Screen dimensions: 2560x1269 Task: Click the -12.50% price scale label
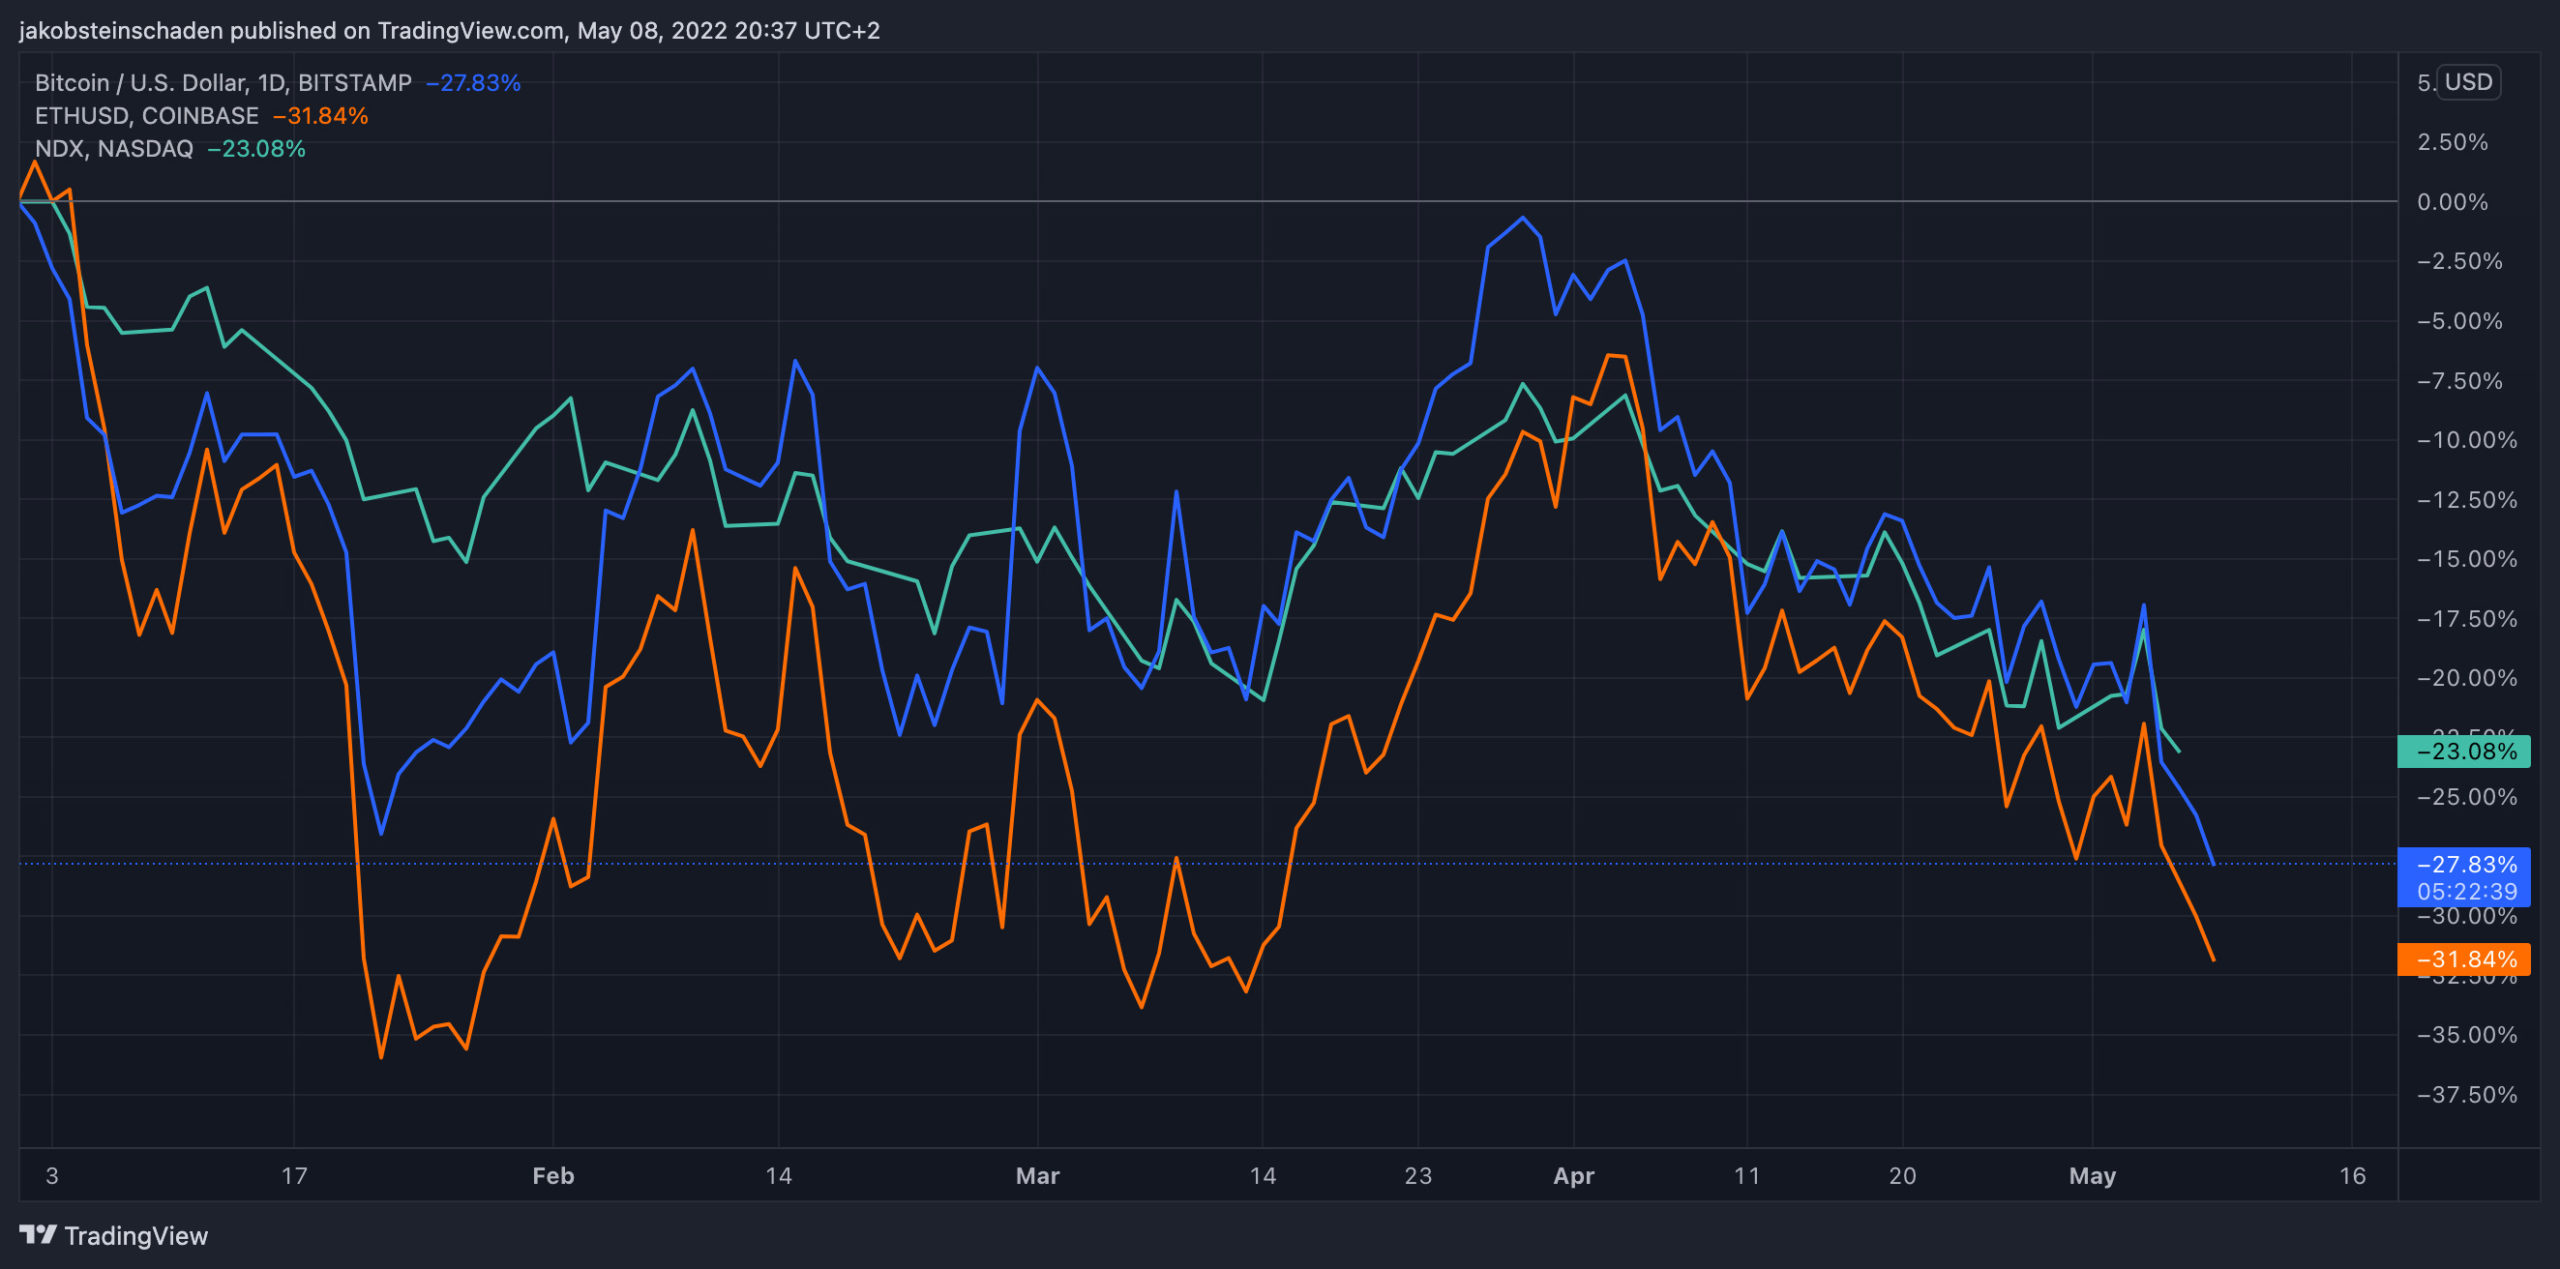pos(2466,500)
